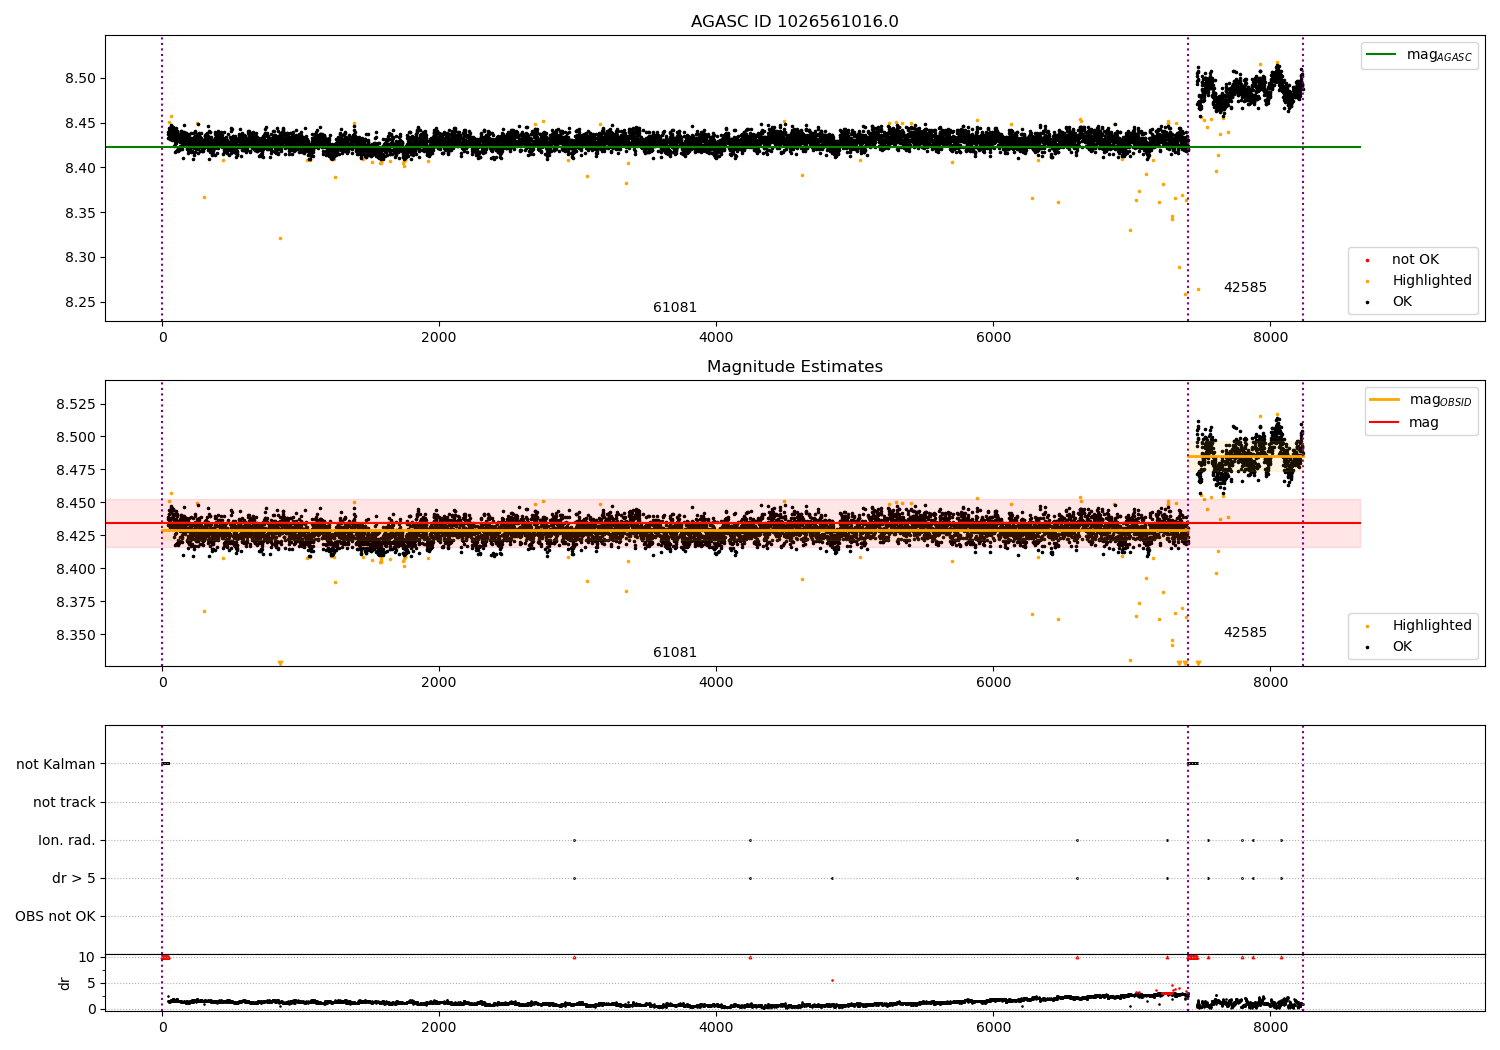Click the "8.30" y-tick on the top plot
The height and width of the screenshot is (1050, 1500).
point(80,258)
